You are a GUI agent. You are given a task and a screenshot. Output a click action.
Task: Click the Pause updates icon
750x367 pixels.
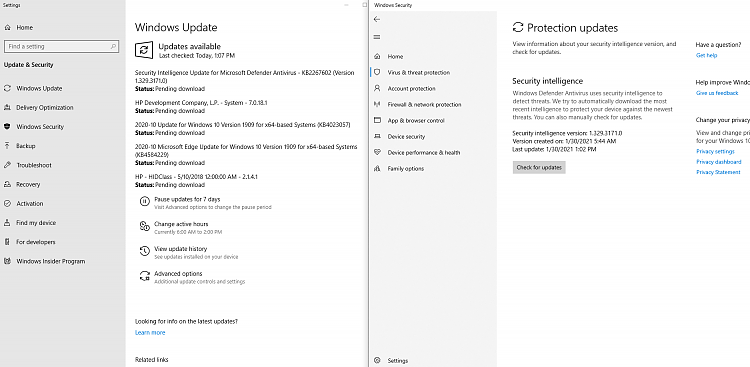coord(144,201)
